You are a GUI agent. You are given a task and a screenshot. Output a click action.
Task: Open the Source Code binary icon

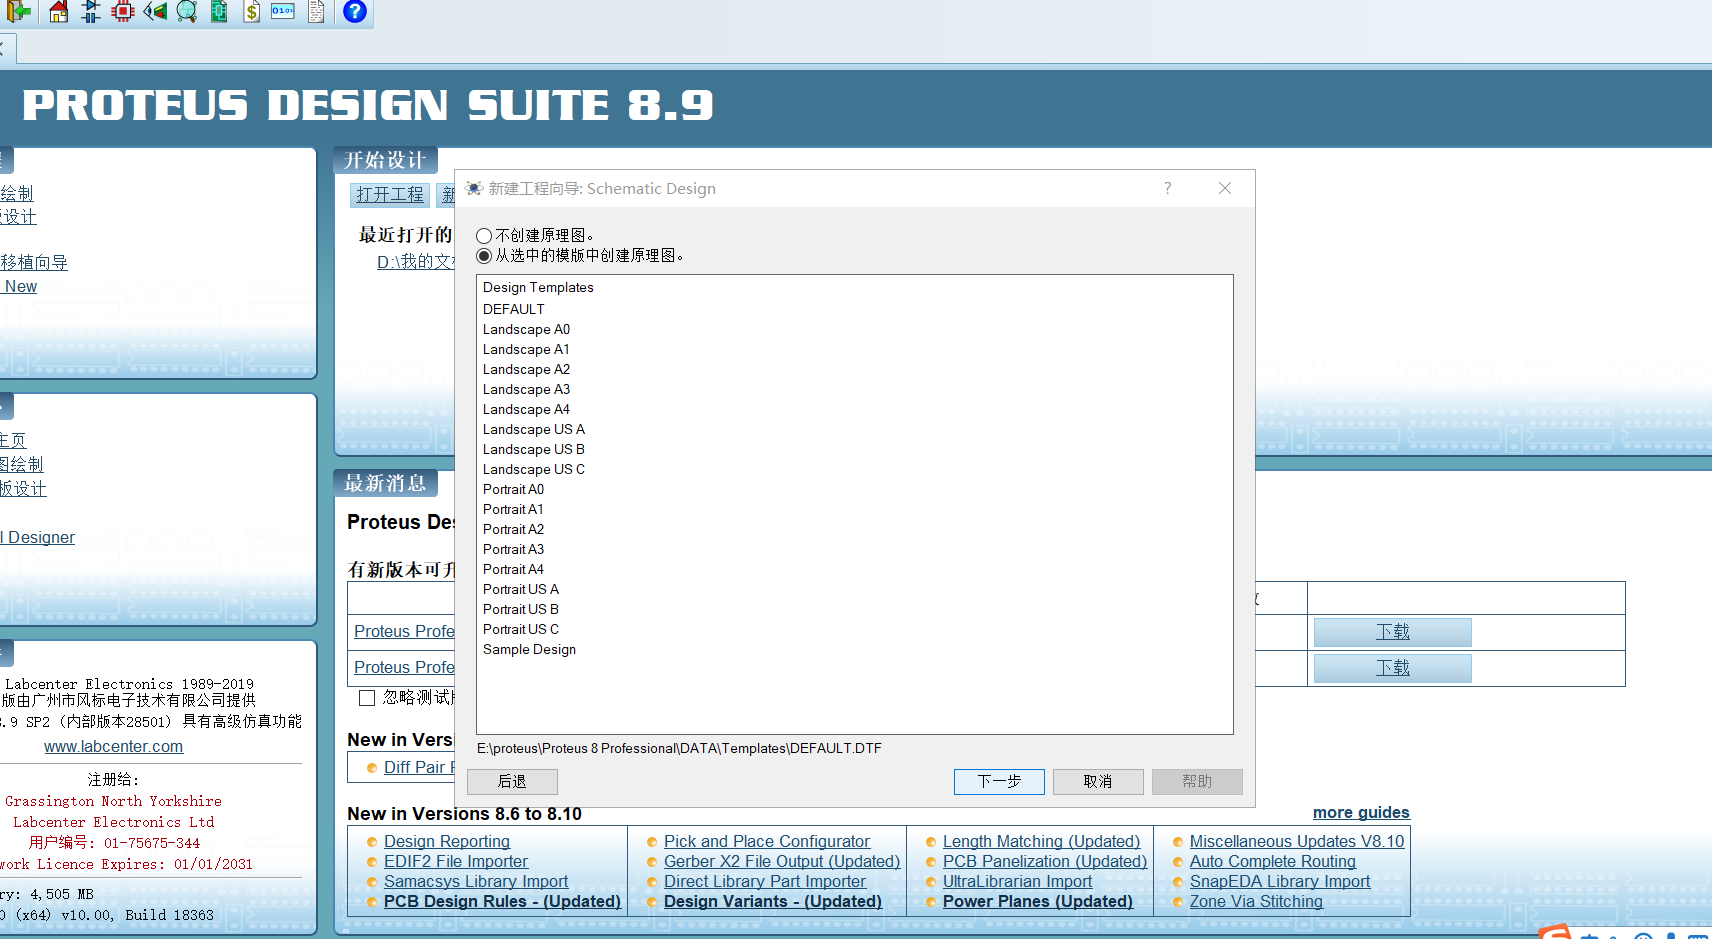tap(283, 11)
